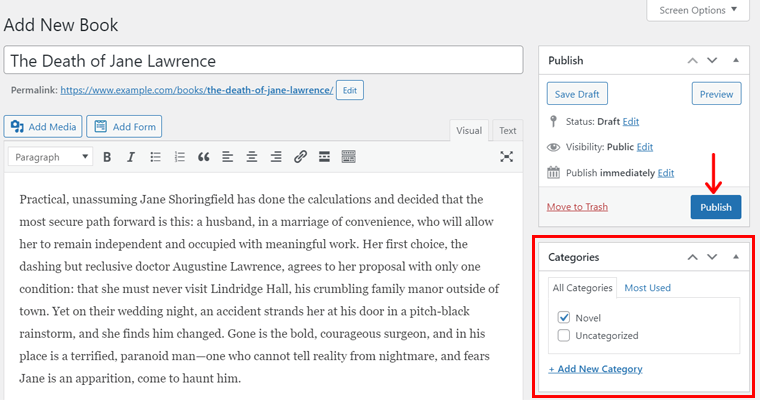Show the toolbar toggle extra row

348,157
